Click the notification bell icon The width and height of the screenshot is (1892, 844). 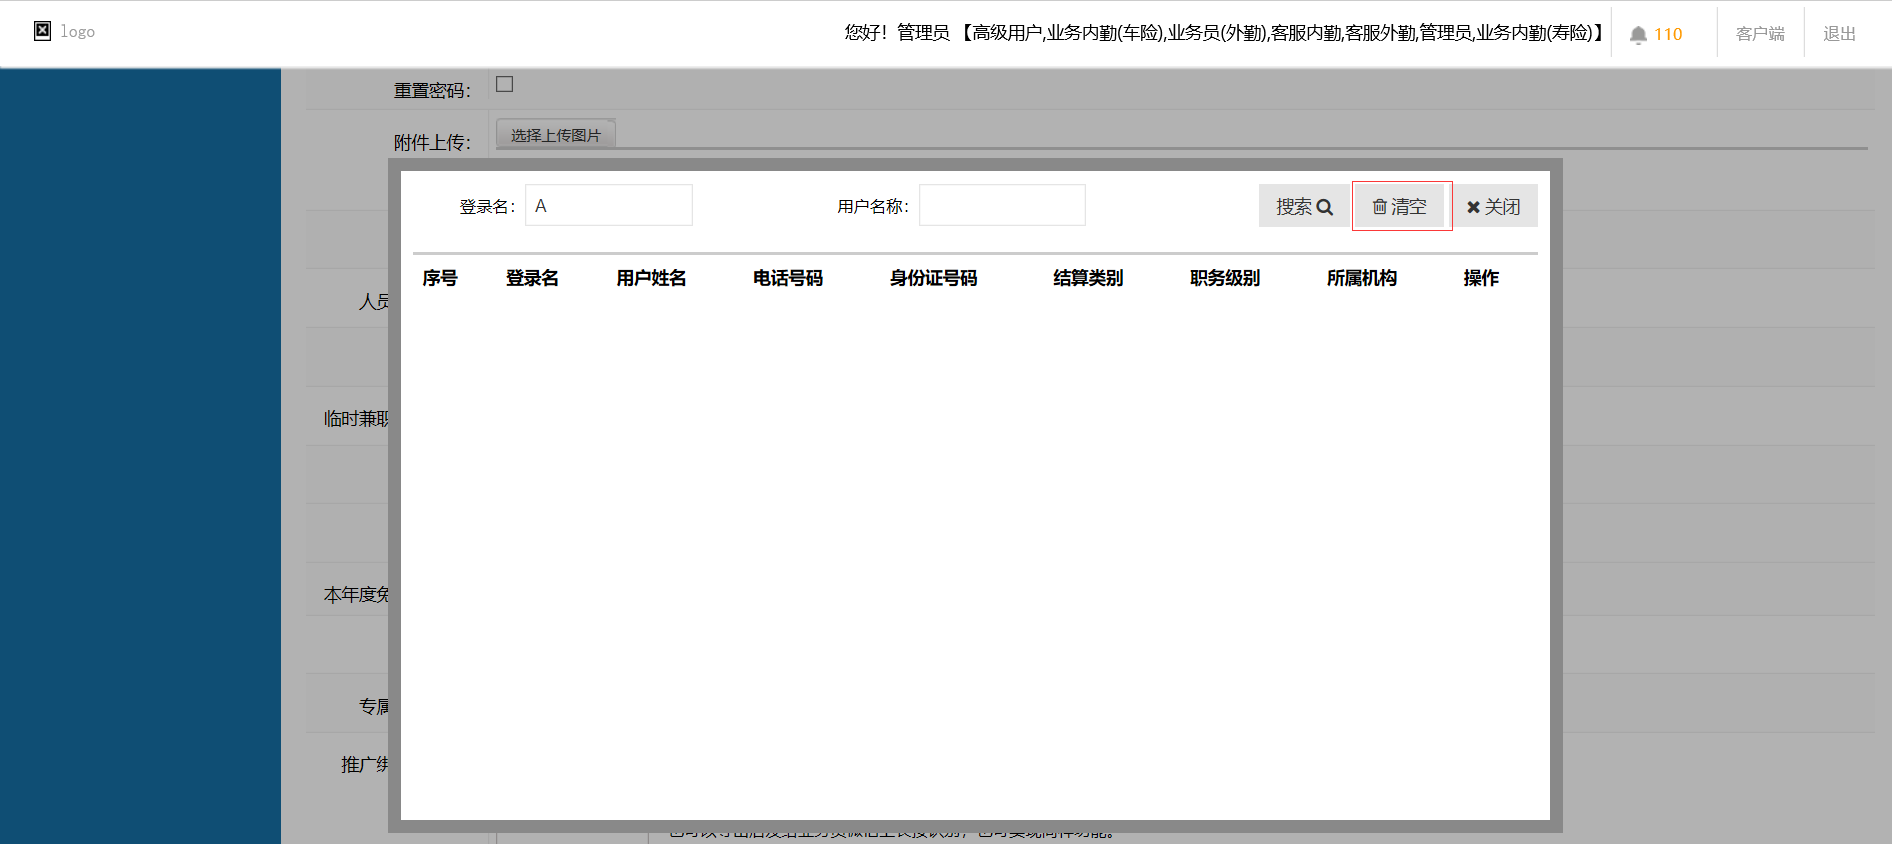tap(1638, 35)
